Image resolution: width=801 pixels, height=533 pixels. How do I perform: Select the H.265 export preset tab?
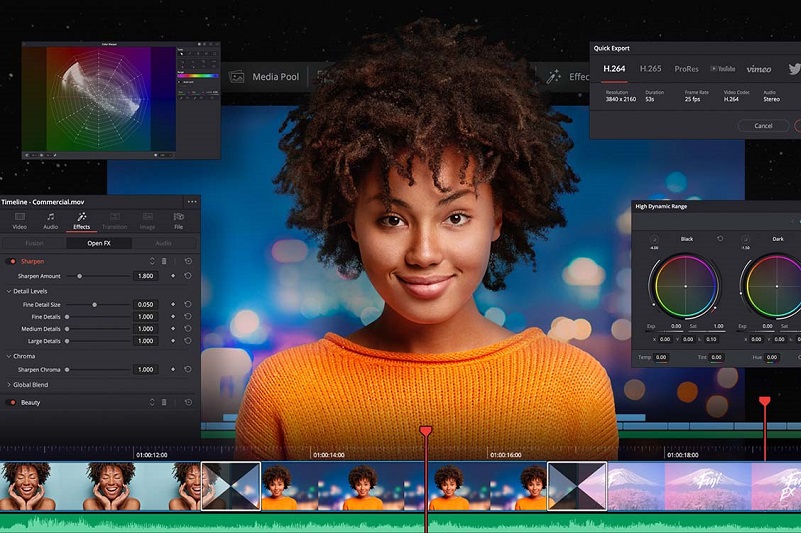tap(650, 69)
